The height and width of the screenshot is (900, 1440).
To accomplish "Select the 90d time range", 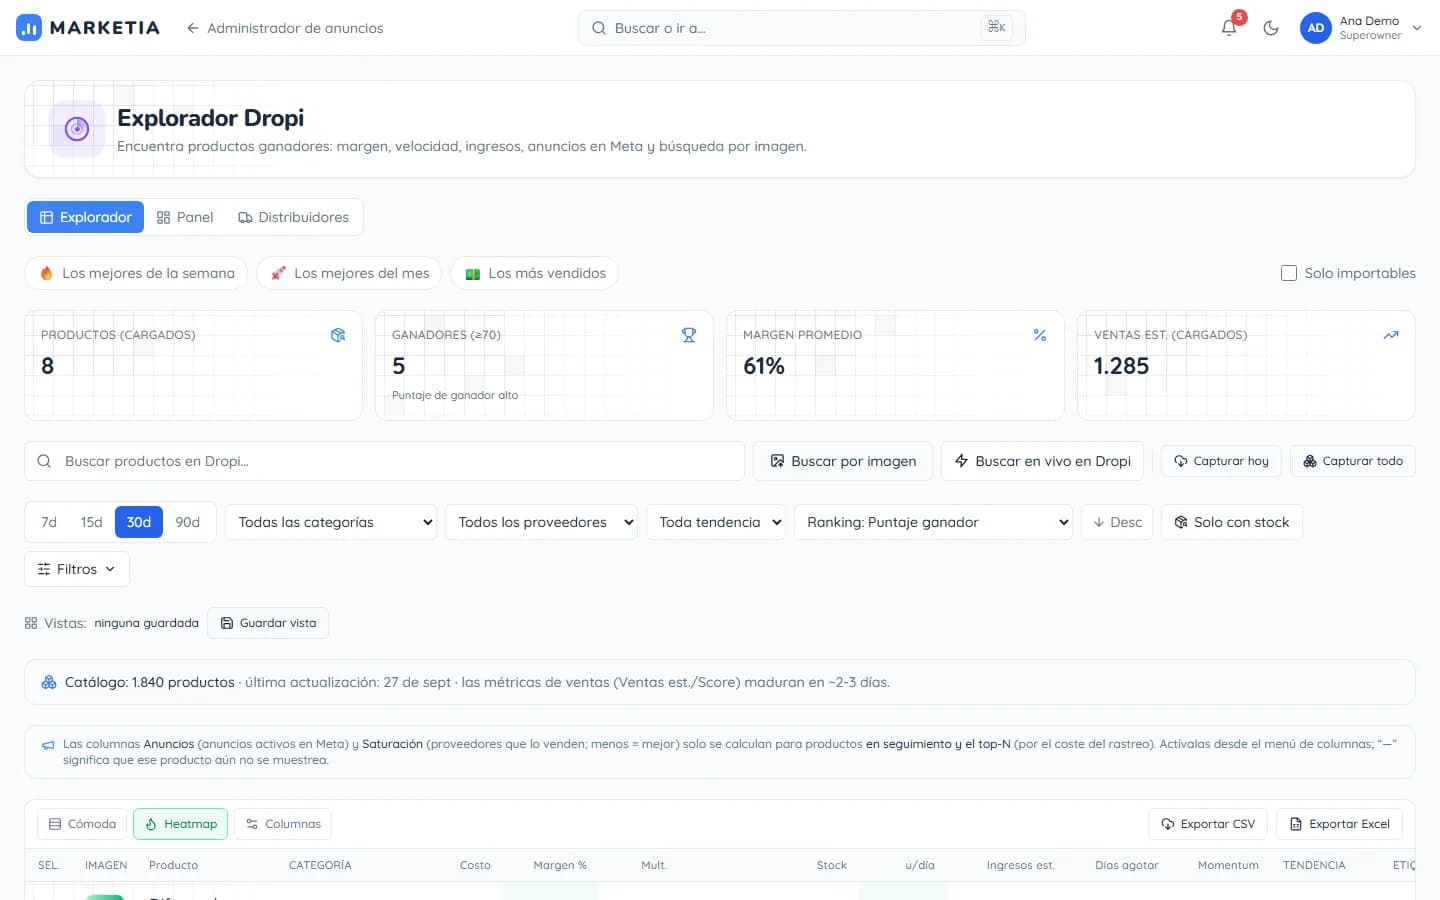I will tap(188, 522).
